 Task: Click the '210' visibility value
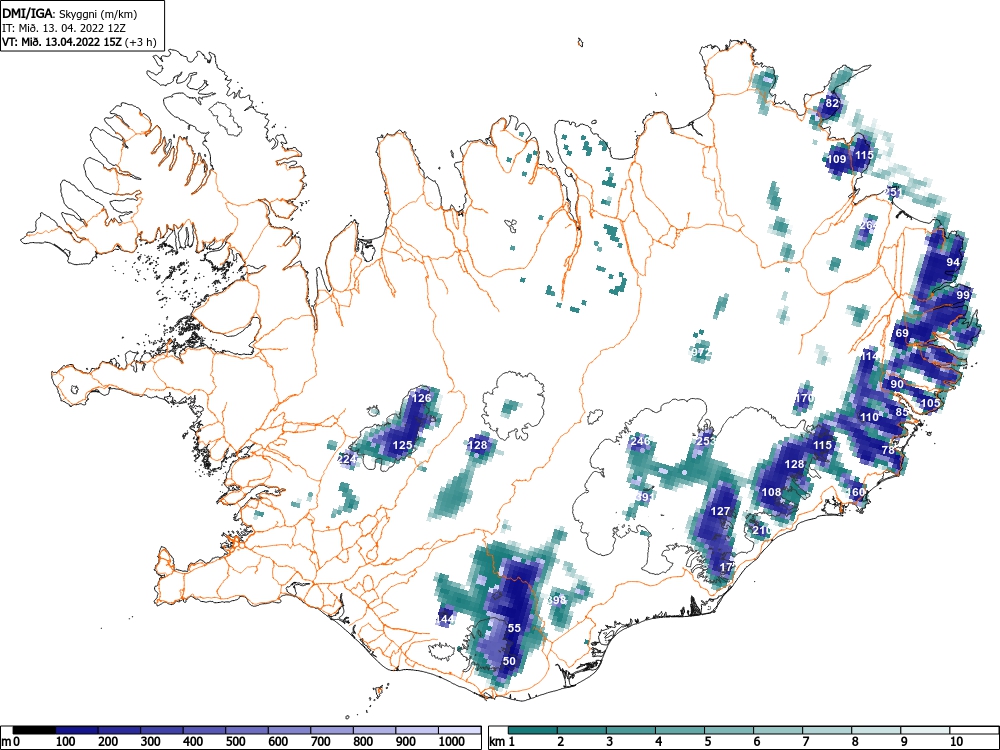(x=761, y=530)
